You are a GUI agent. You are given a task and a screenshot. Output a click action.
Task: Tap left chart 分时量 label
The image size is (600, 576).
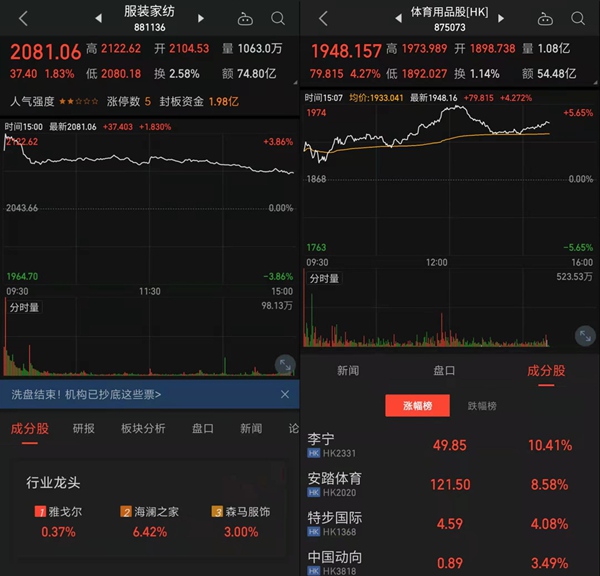coord(24,307)
